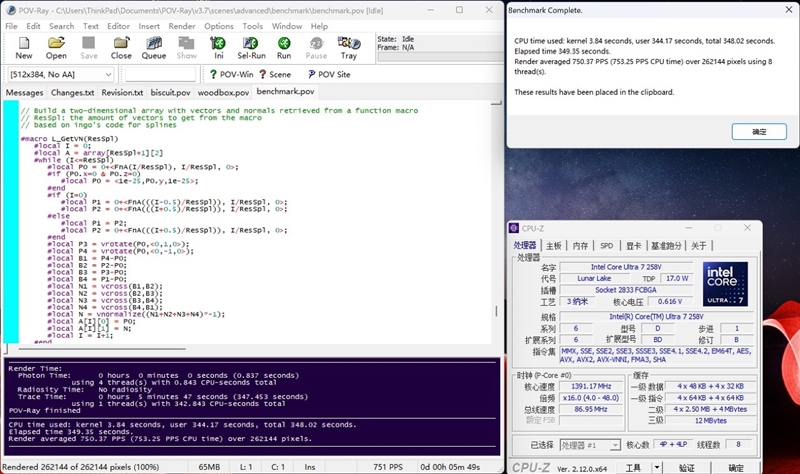Switch to the Messages tab

(x=24, y=92)
